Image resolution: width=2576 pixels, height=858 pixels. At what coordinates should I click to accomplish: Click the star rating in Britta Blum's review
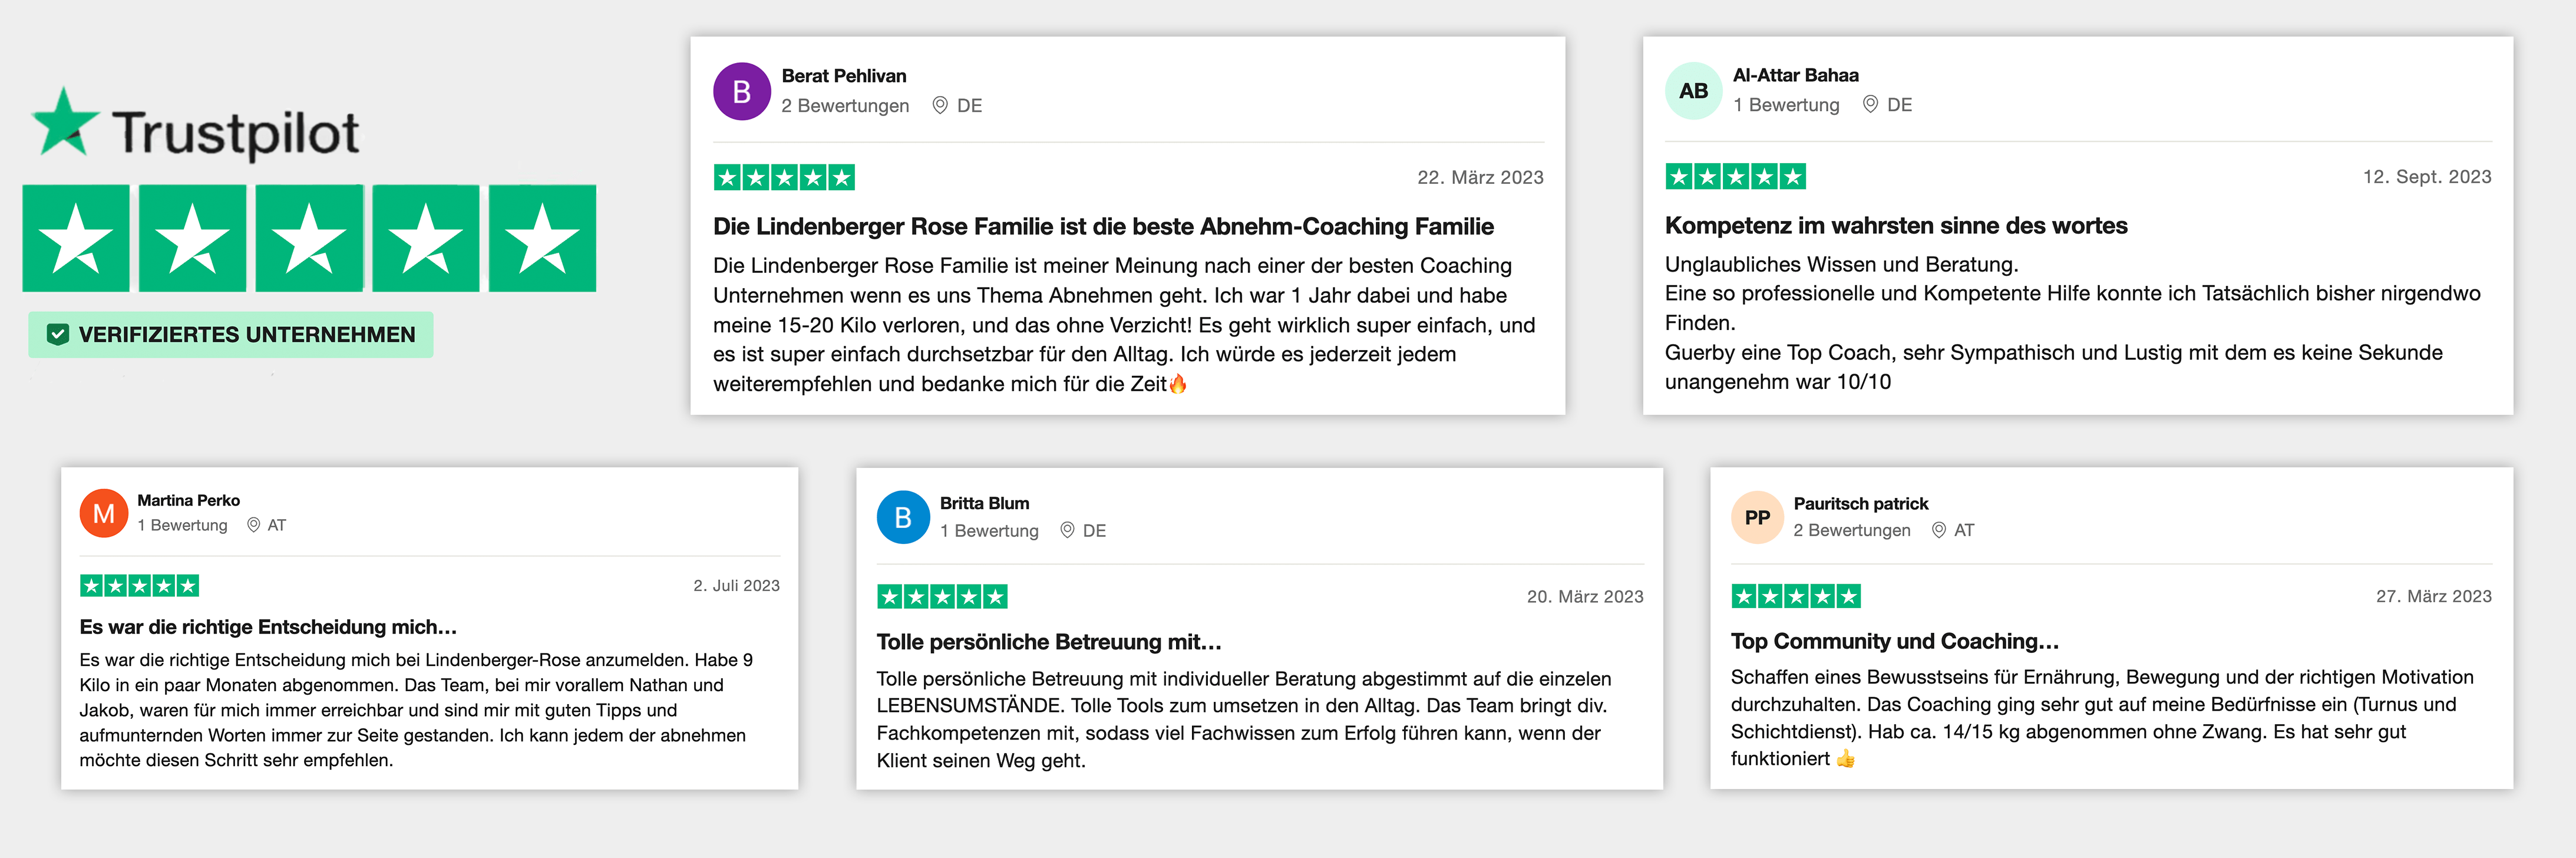[941, 597]
